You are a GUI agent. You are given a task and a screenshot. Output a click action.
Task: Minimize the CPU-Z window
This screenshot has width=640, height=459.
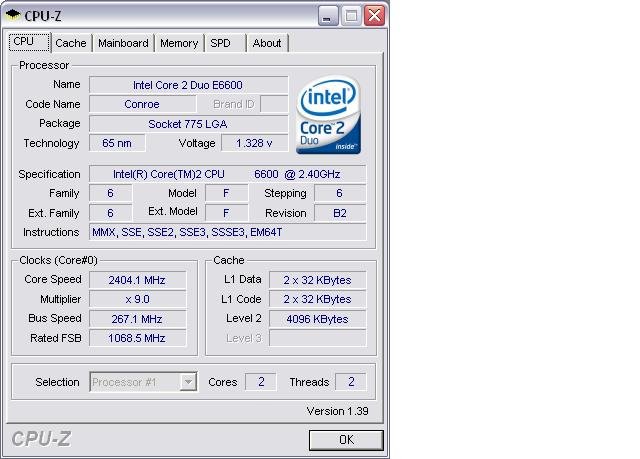(327, 16)
